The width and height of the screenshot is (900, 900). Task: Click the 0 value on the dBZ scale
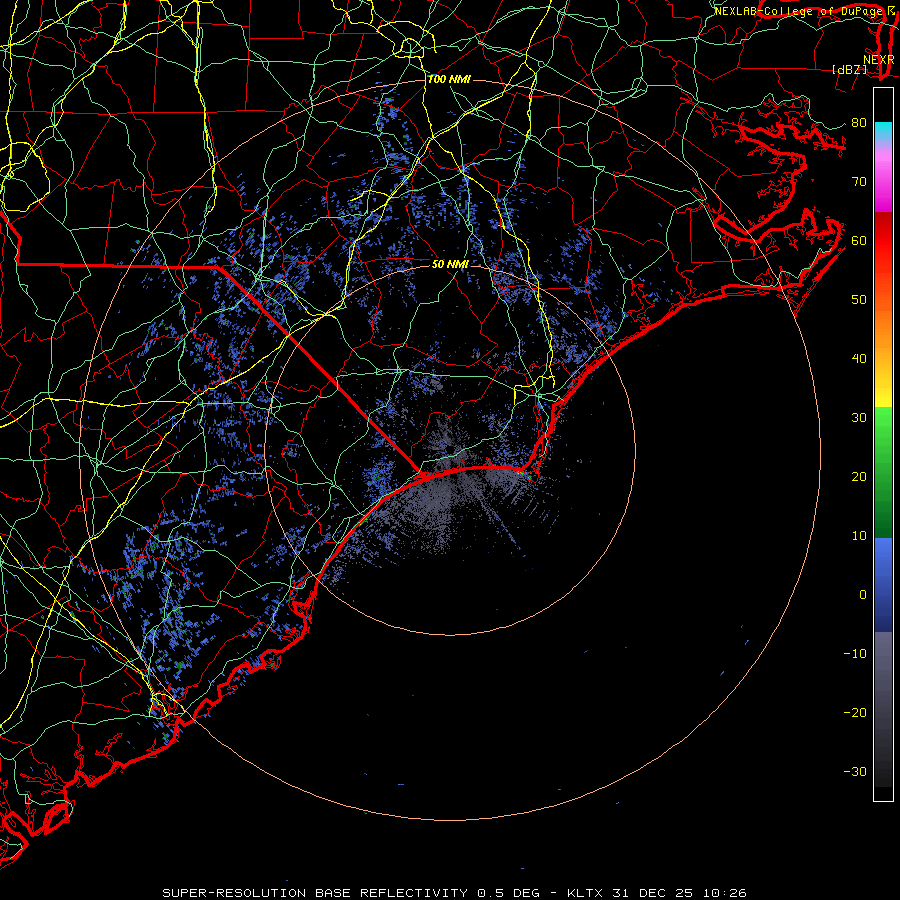(863, 595)
